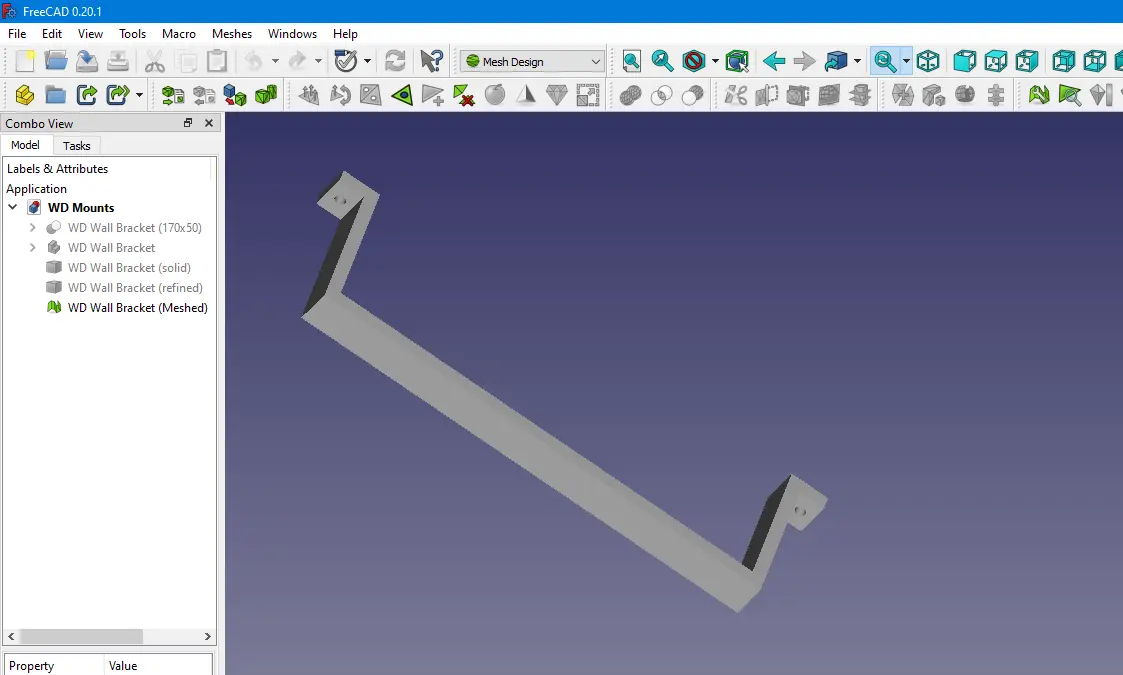
Task: Open the Edit menu
Action: point(52,34)
